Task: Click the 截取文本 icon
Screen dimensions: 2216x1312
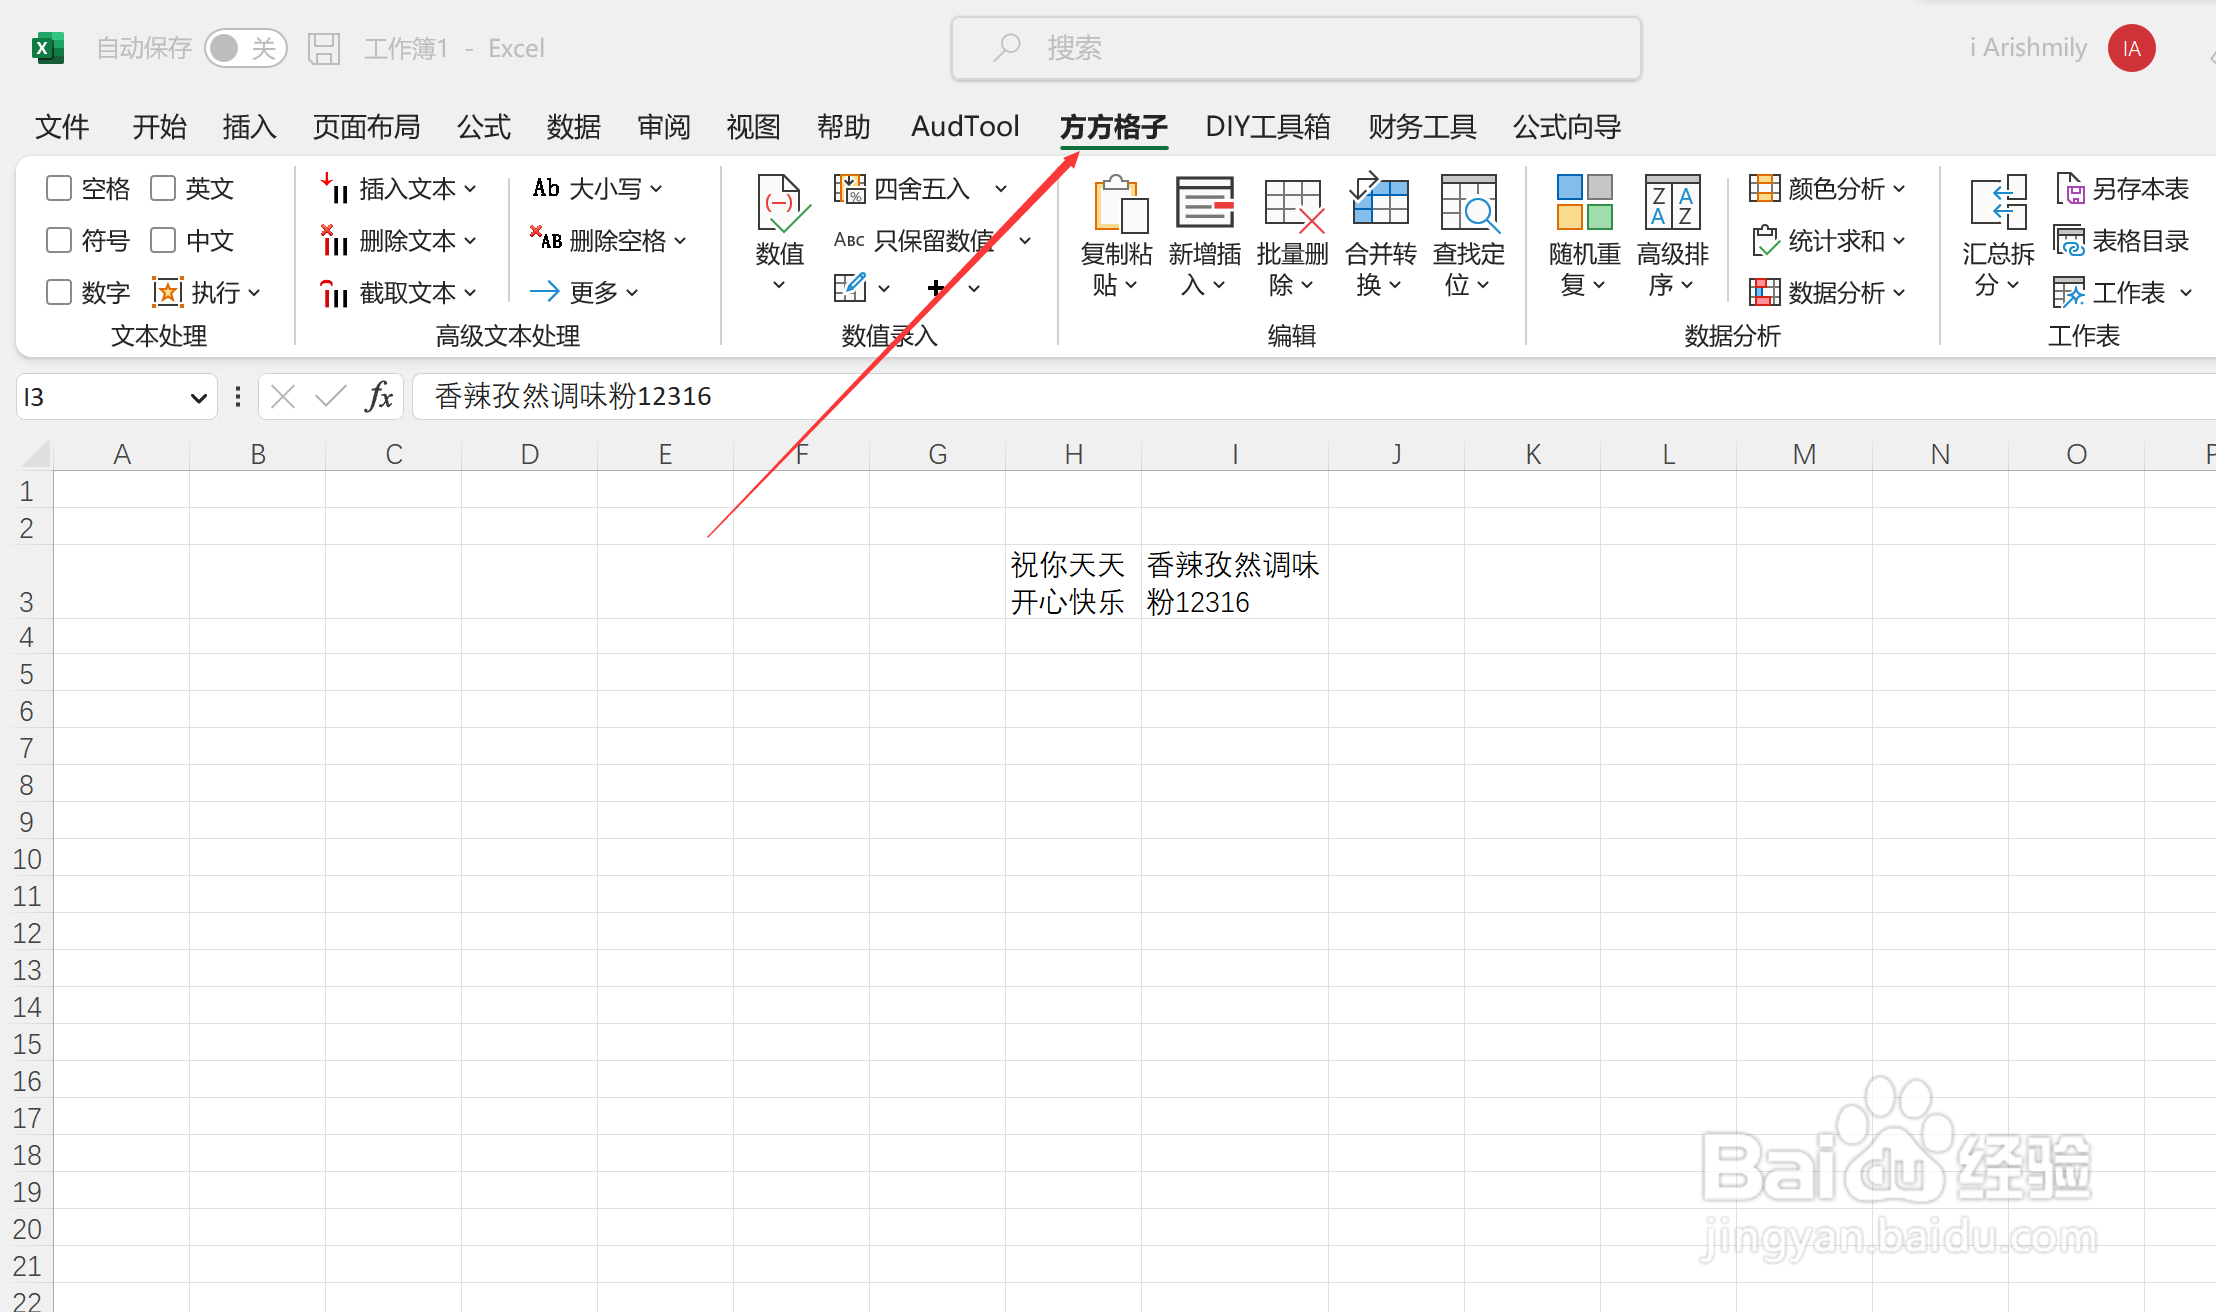Action: tap(334, 292)
